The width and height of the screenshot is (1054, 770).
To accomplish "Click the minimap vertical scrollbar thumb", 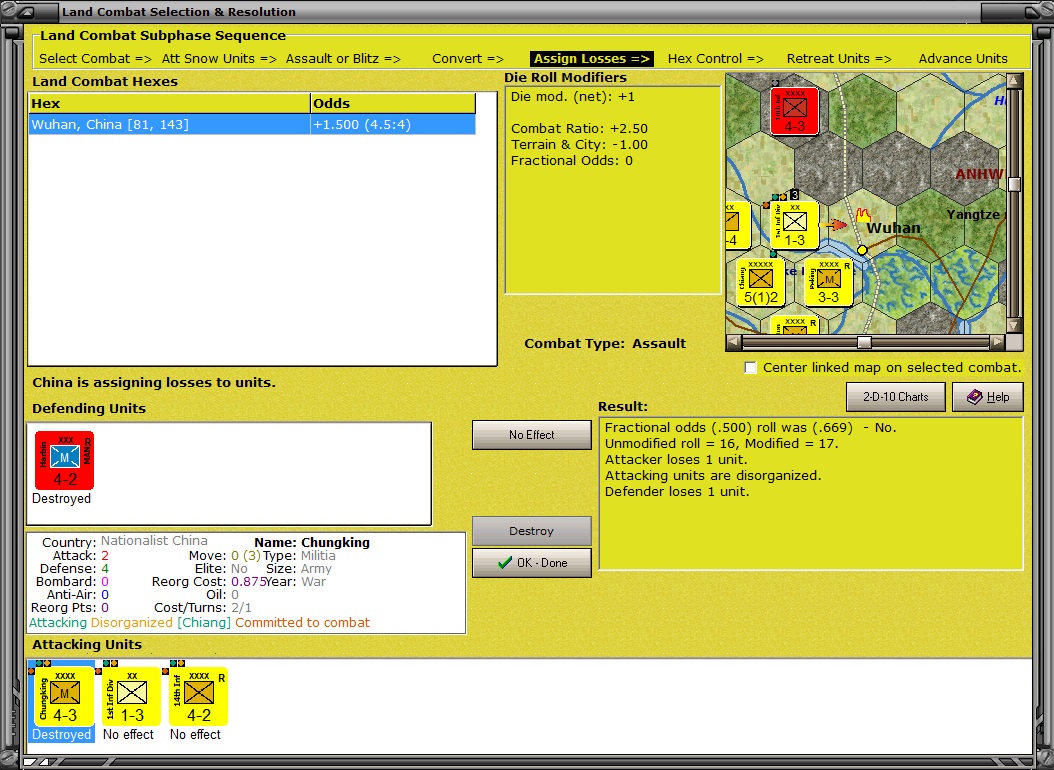I will (1014, 184).
